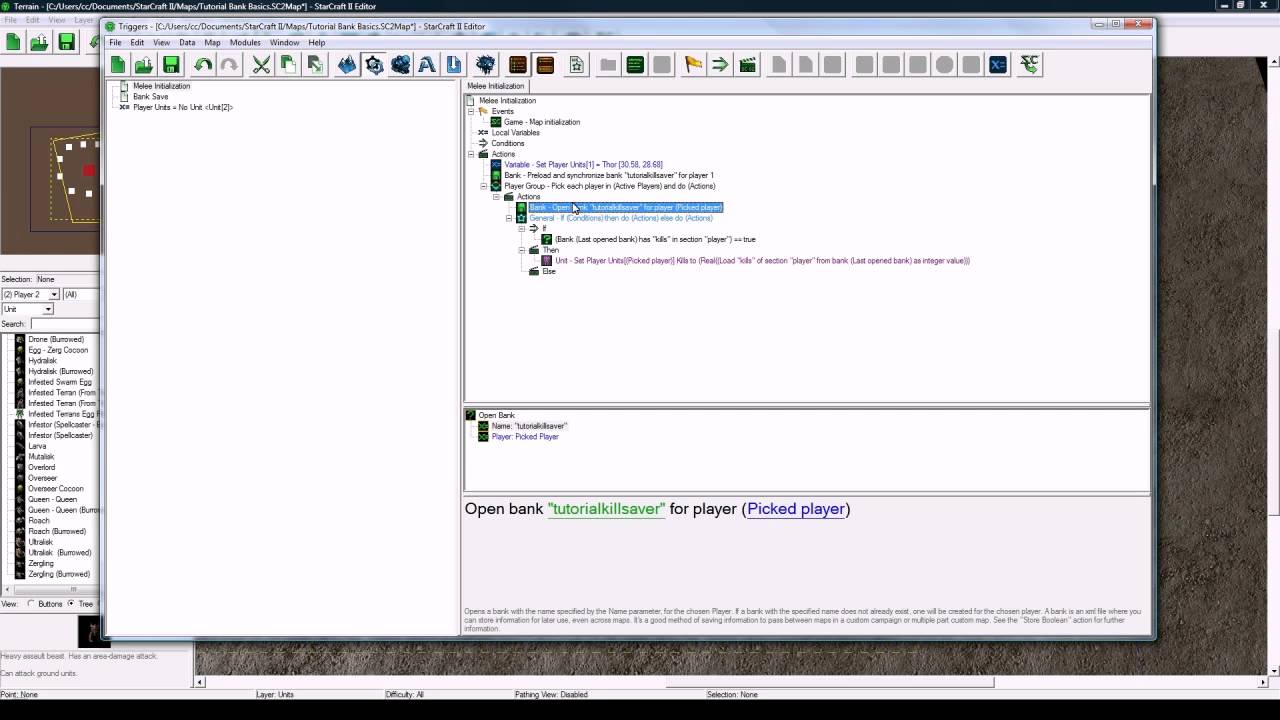Collapse the If conditions node
Image resolution: width=1280 pixels, height=720 pixels.
point(521,229)
